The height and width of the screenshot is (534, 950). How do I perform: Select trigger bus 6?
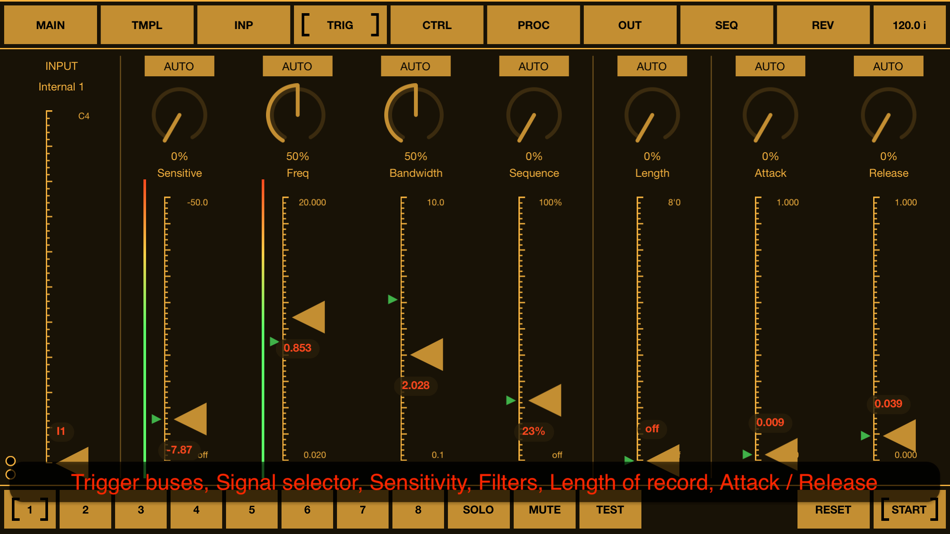(x=307, y=510)
